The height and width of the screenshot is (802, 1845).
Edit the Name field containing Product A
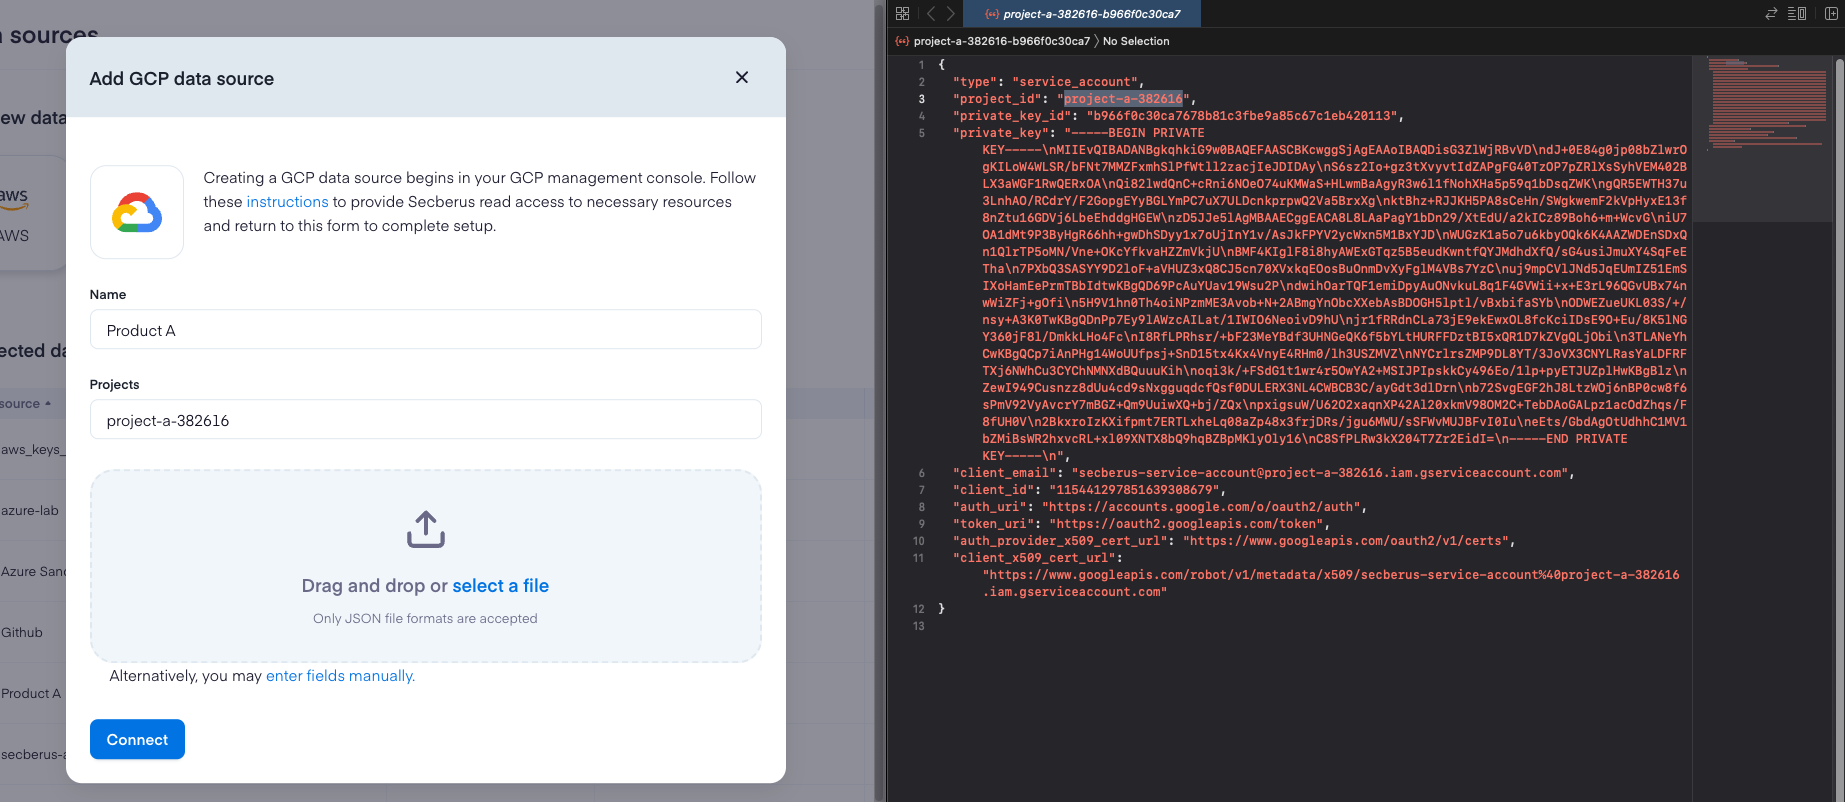click(426, 330)
